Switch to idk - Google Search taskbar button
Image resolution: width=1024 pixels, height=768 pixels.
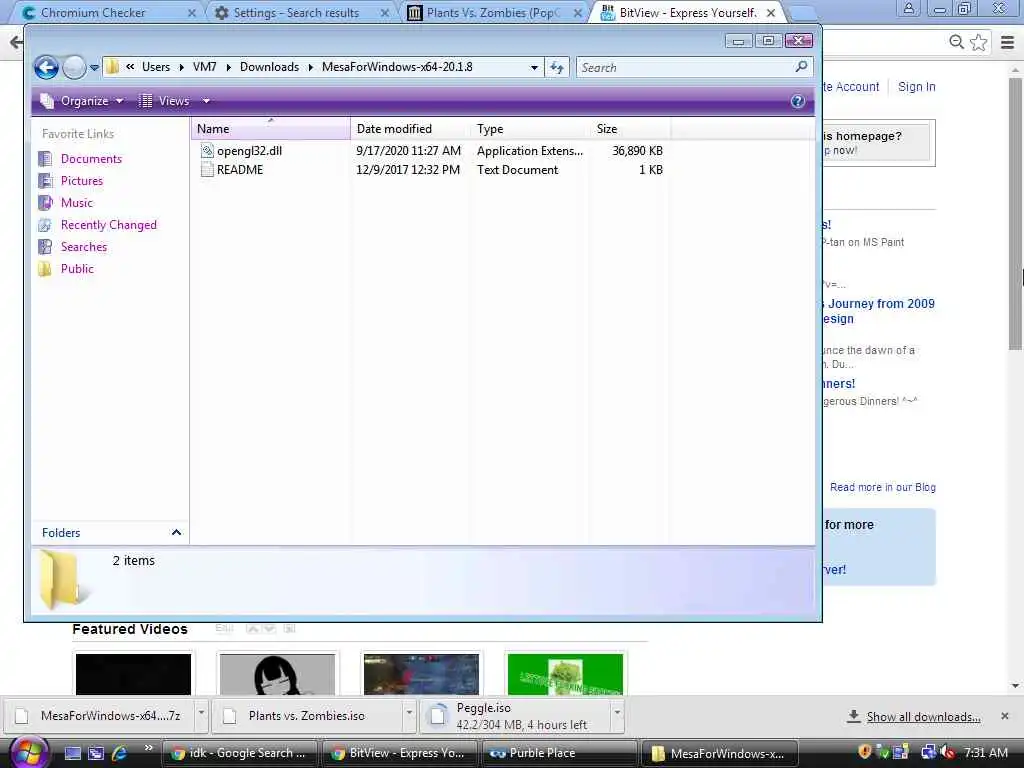pyautogui.click(x=240, y=753)
